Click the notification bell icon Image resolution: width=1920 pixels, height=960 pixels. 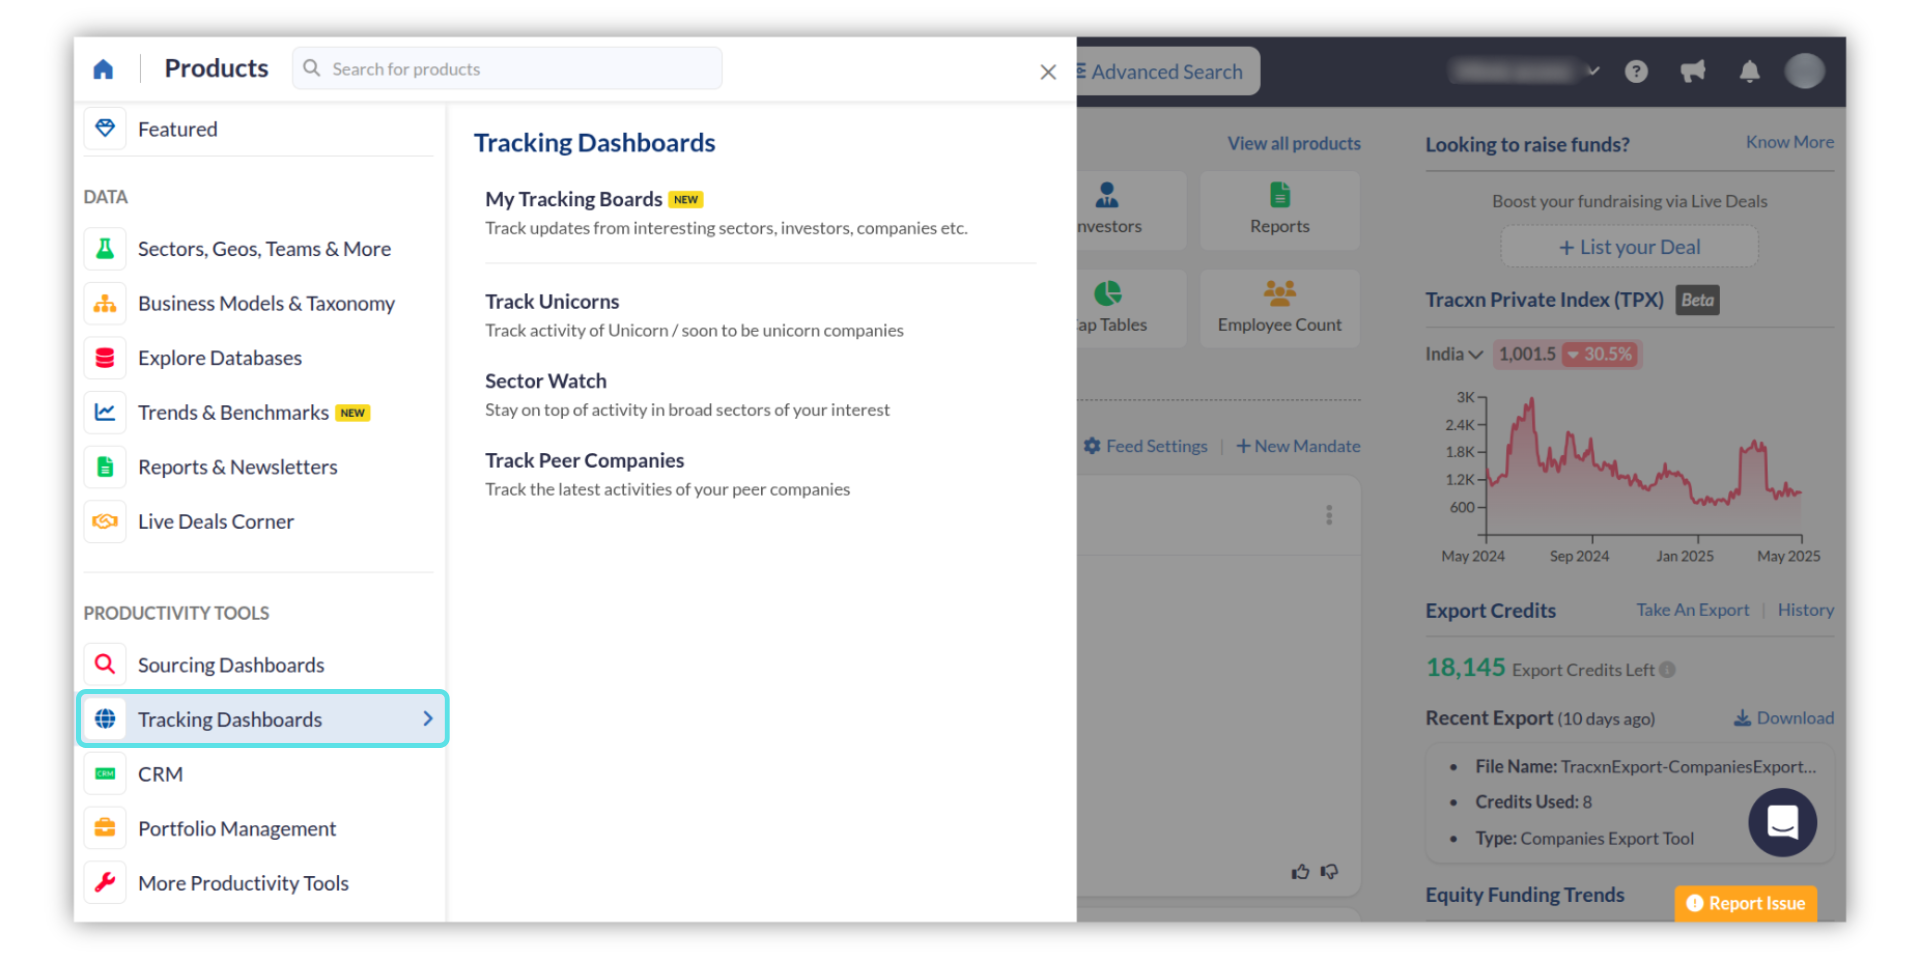coord(1749,72)
